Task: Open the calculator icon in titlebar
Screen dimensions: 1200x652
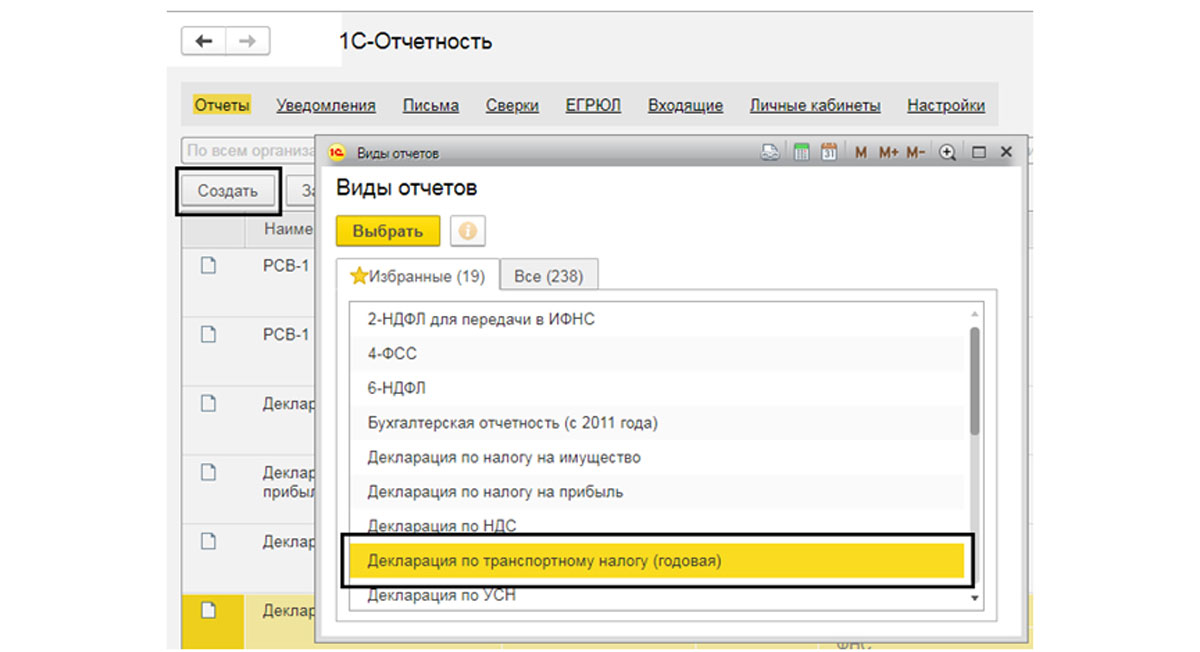Action: 801,153
